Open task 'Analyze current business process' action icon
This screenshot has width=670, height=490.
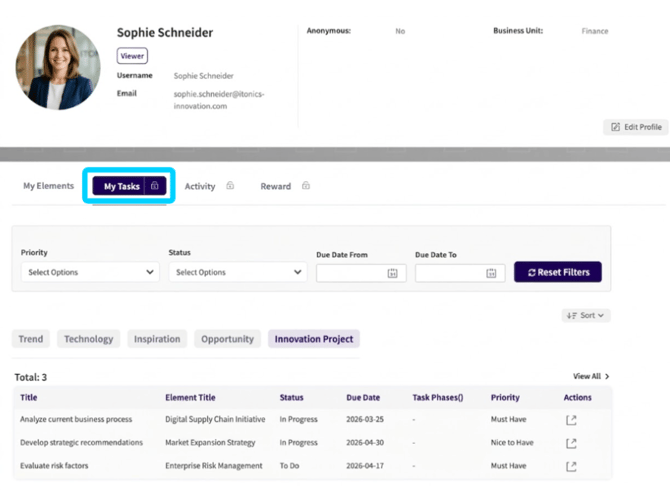click(571, 420)
